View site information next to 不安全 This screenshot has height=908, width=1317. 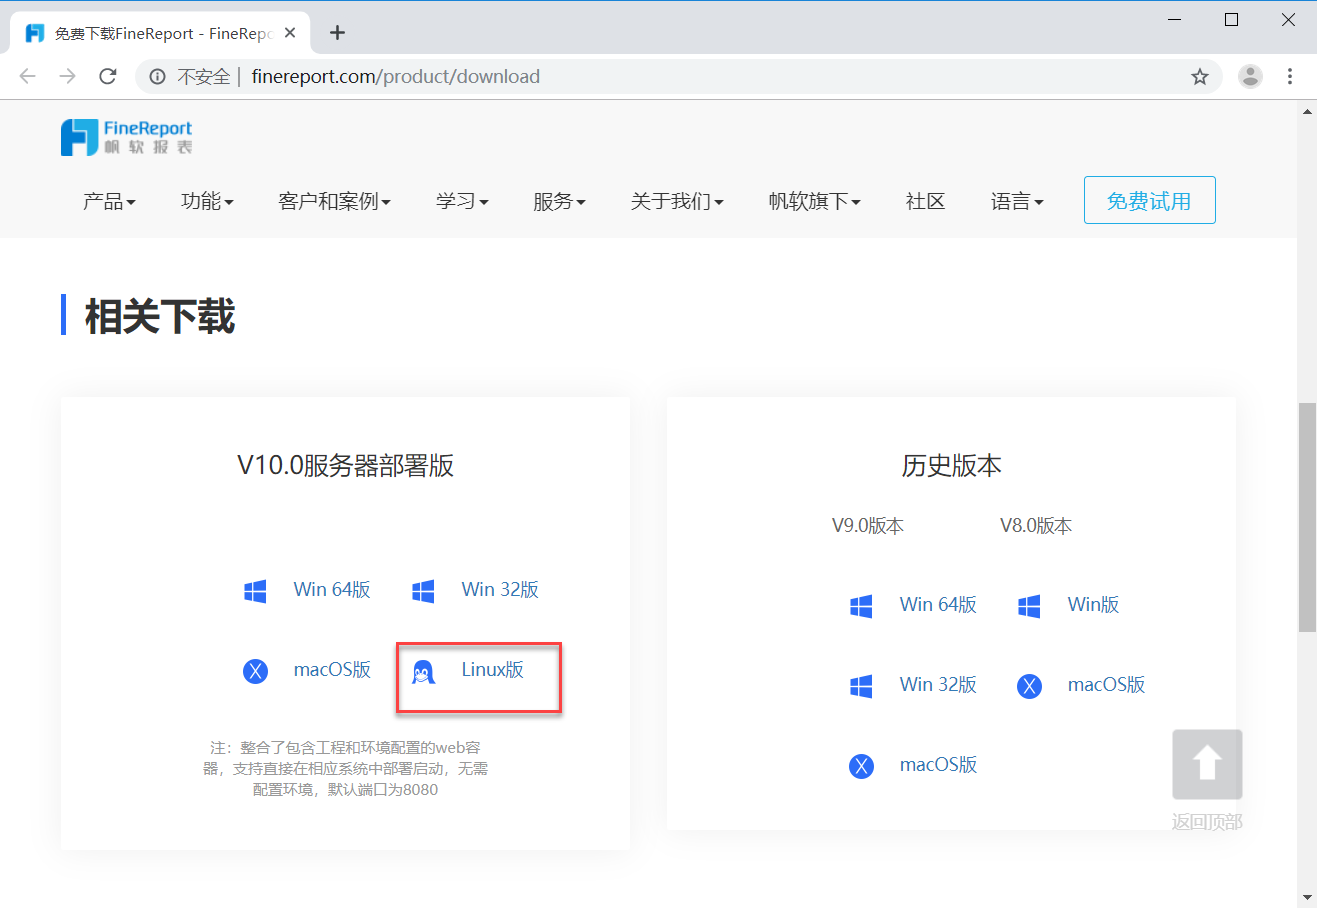[157, 76]
